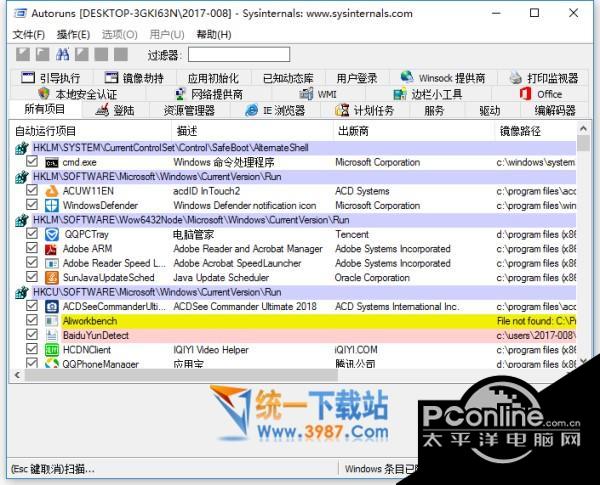Uncheck the cmd.exe autorun entry

coord(32,162)
